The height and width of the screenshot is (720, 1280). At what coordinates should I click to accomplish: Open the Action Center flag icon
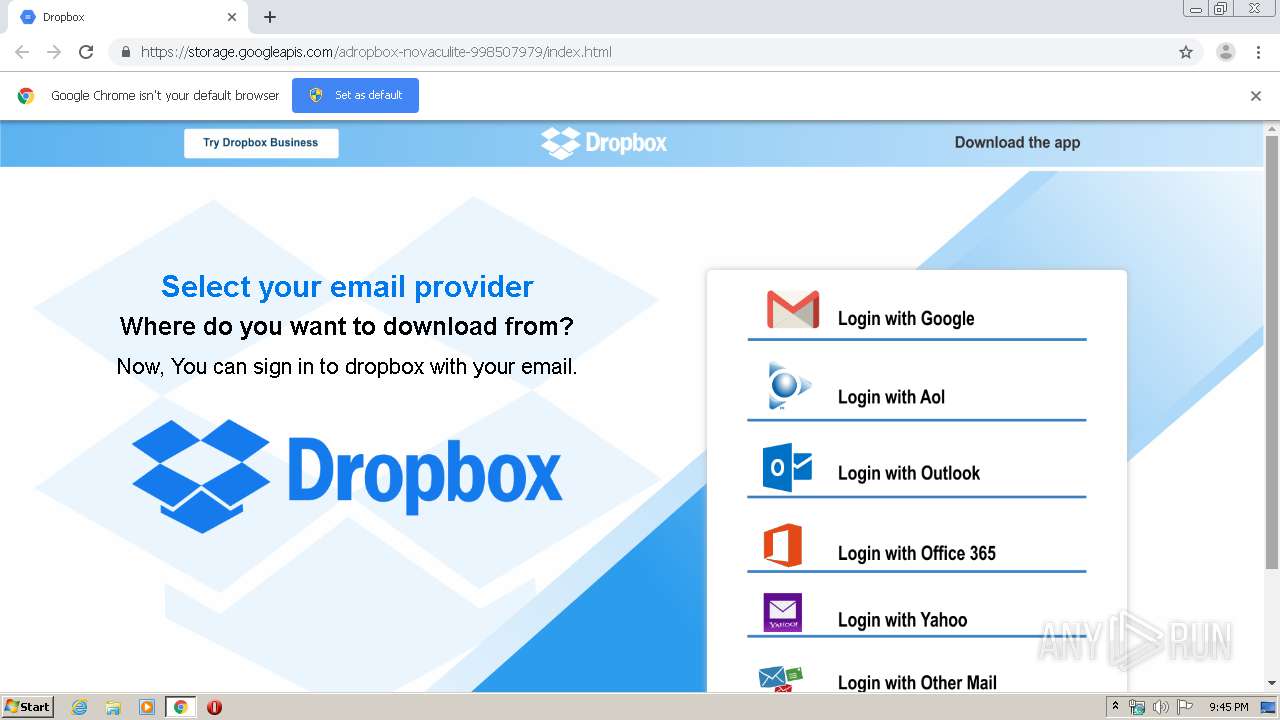click(x=1185, y=707)
